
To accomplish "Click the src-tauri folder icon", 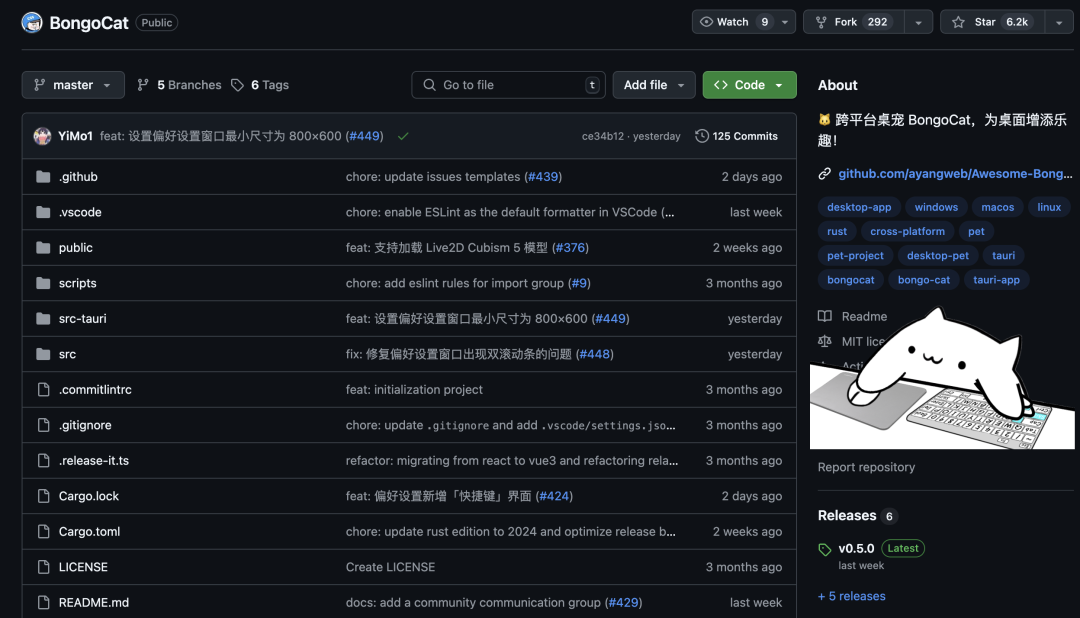I will pyautogui.click(x=43, y=319).
